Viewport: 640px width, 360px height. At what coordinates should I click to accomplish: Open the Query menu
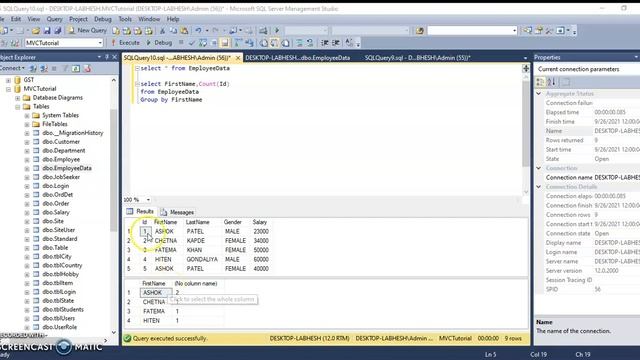tap(54, 19)
